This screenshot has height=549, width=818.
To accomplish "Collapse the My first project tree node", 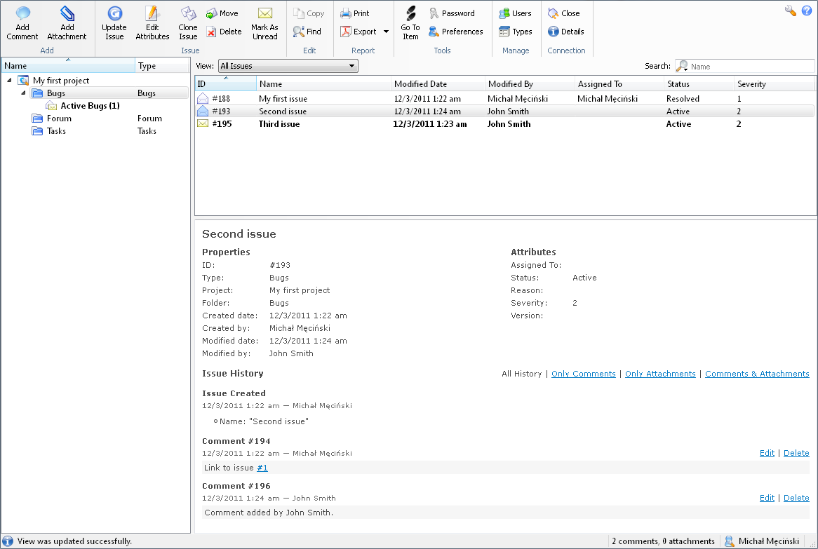I will click(9, 80).
